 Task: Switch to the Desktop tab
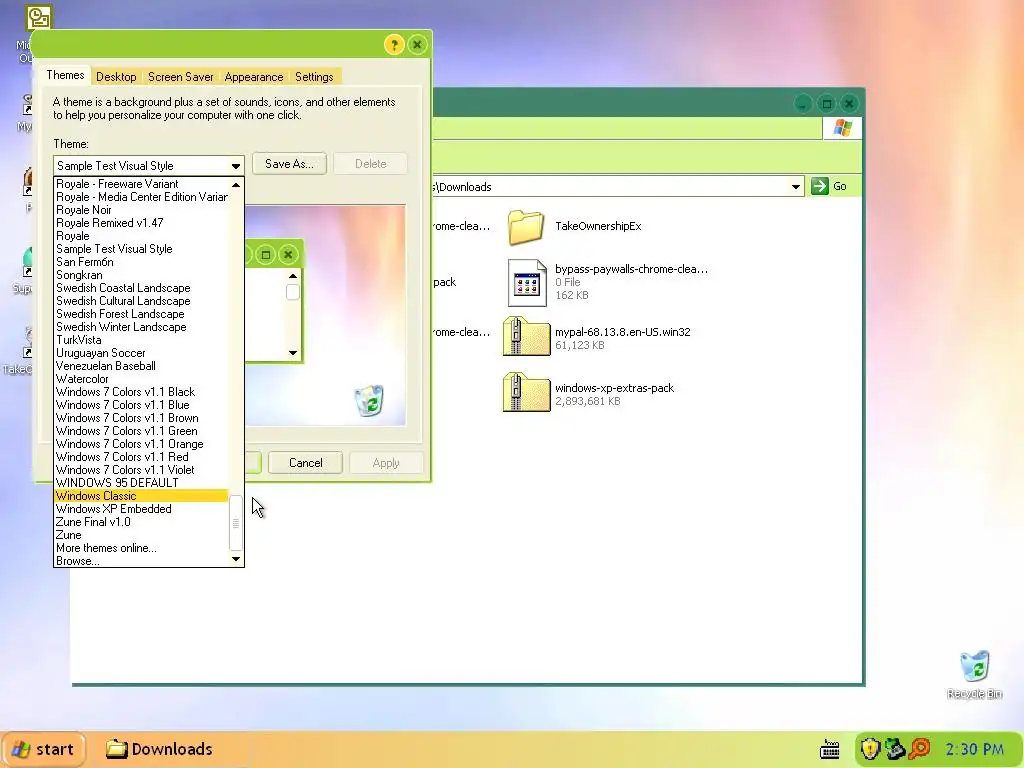tap(116, 76)
